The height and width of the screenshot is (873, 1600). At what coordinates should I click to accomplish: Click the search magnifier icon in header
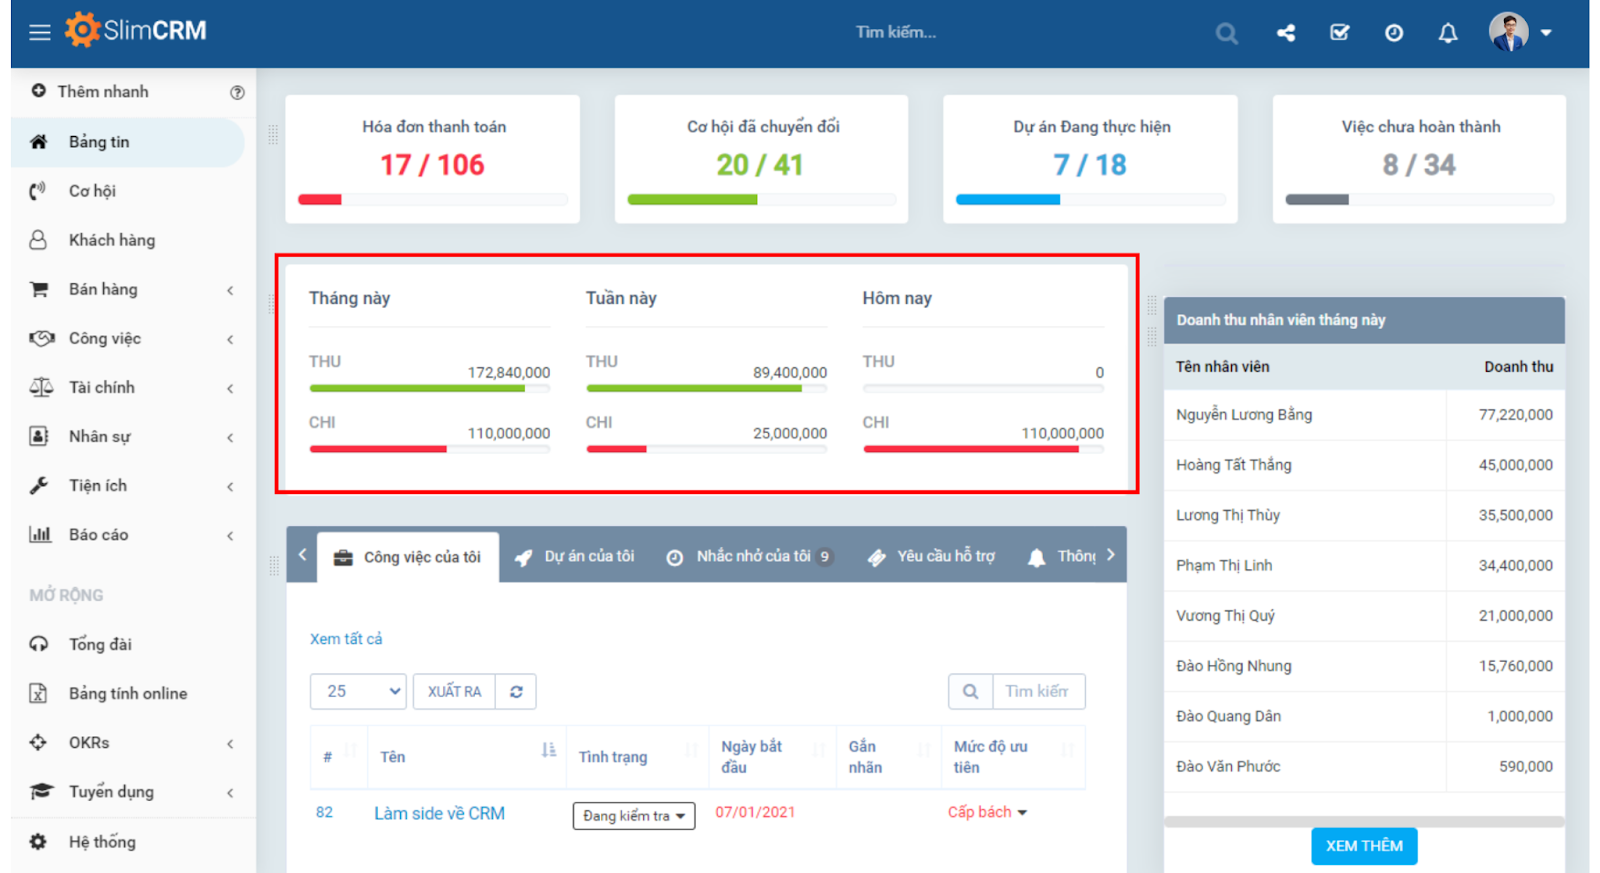tap(1227, 33)
